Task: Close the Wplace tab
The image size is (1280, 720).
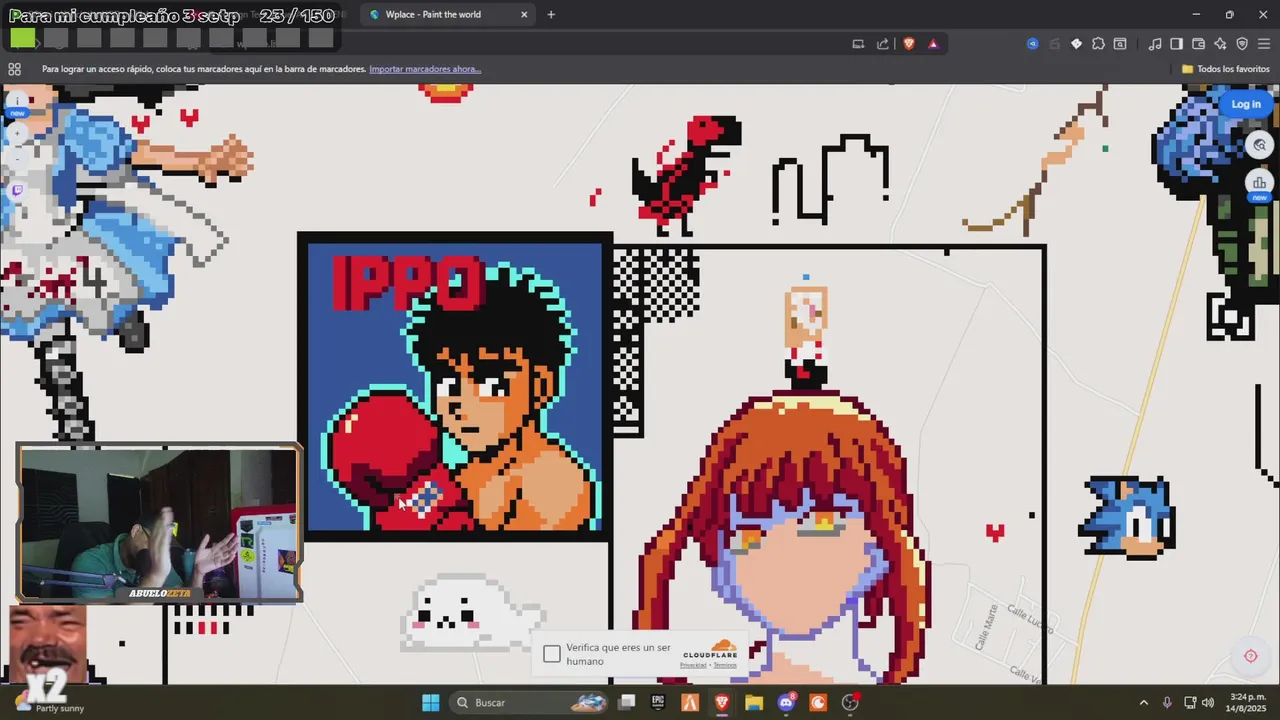Action: (x=523, y=15)
